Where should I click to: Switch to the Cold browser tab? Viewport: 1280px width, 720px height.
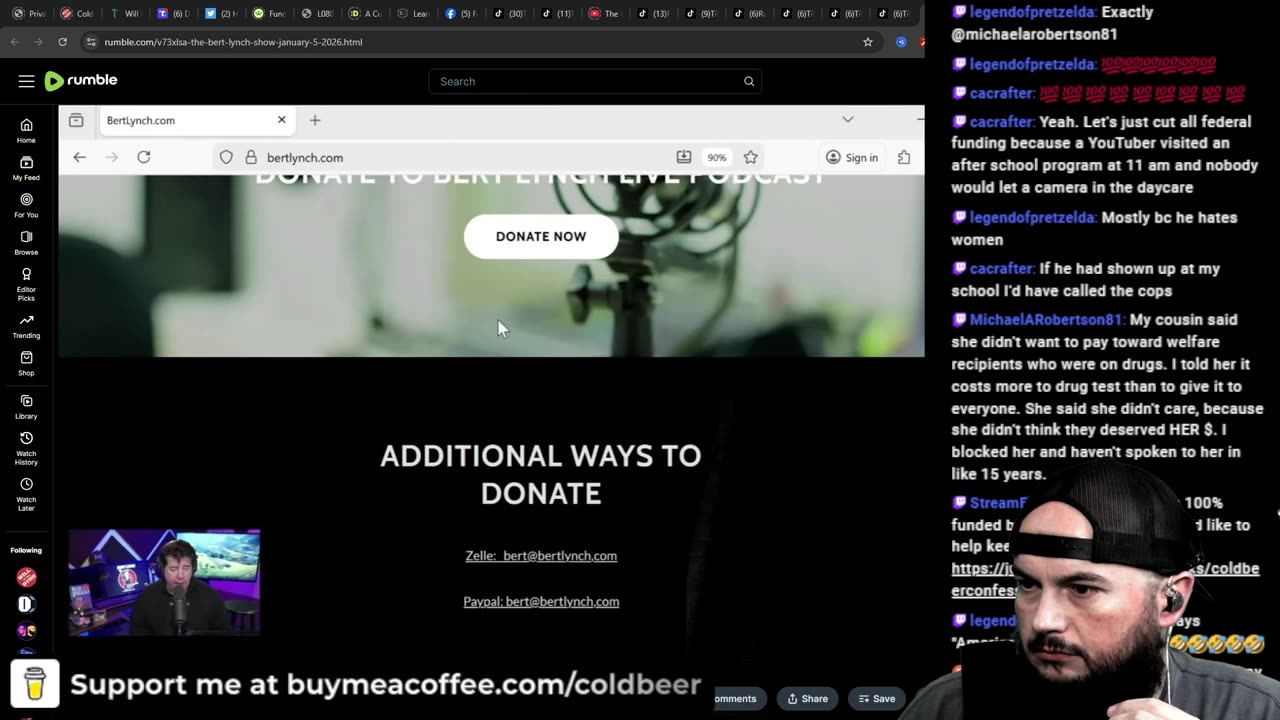(x=77, y=13)
